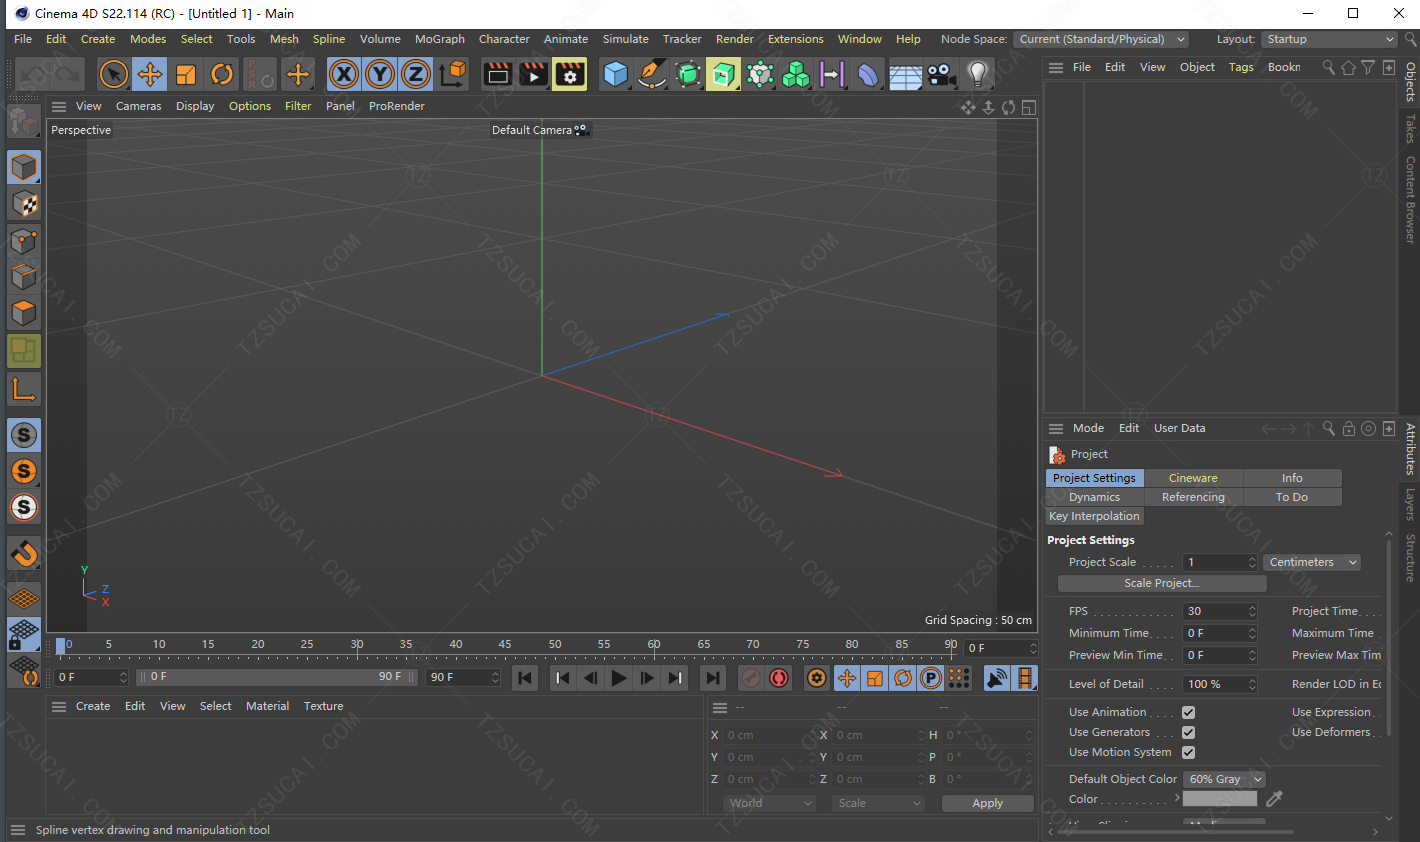Toggle X axis lock
The height and width of the screenshot is (842, 1420).
(x=344, y=74)
